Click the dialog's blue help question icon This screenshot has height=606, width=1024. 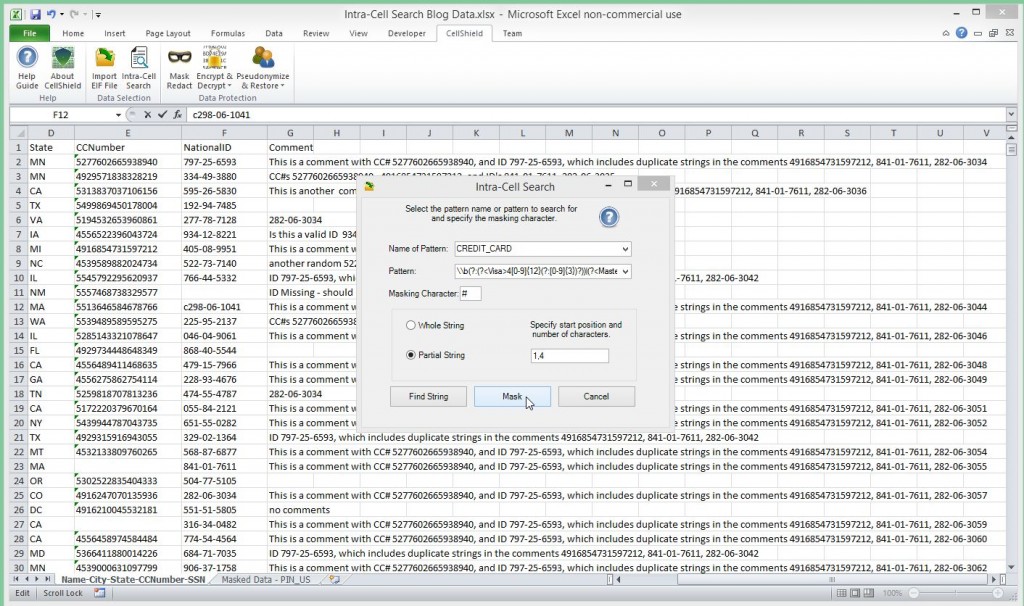click(x=609, y=217)
